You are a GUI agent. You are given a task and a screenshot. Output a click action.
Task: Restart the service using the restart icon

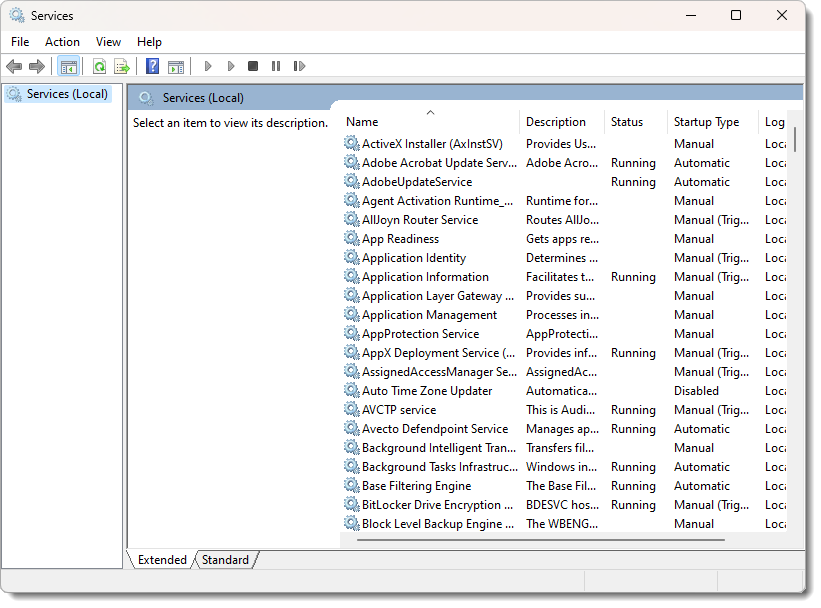coord(299,66)
